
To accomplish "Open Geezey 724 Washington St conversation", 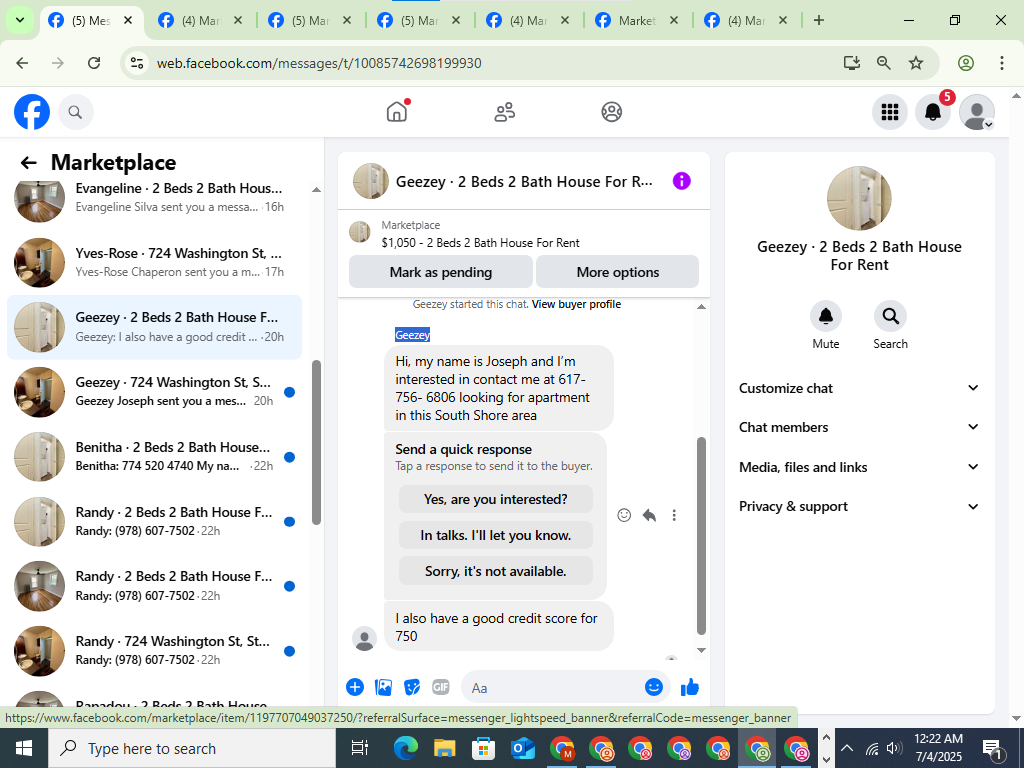I will (155, 392).
